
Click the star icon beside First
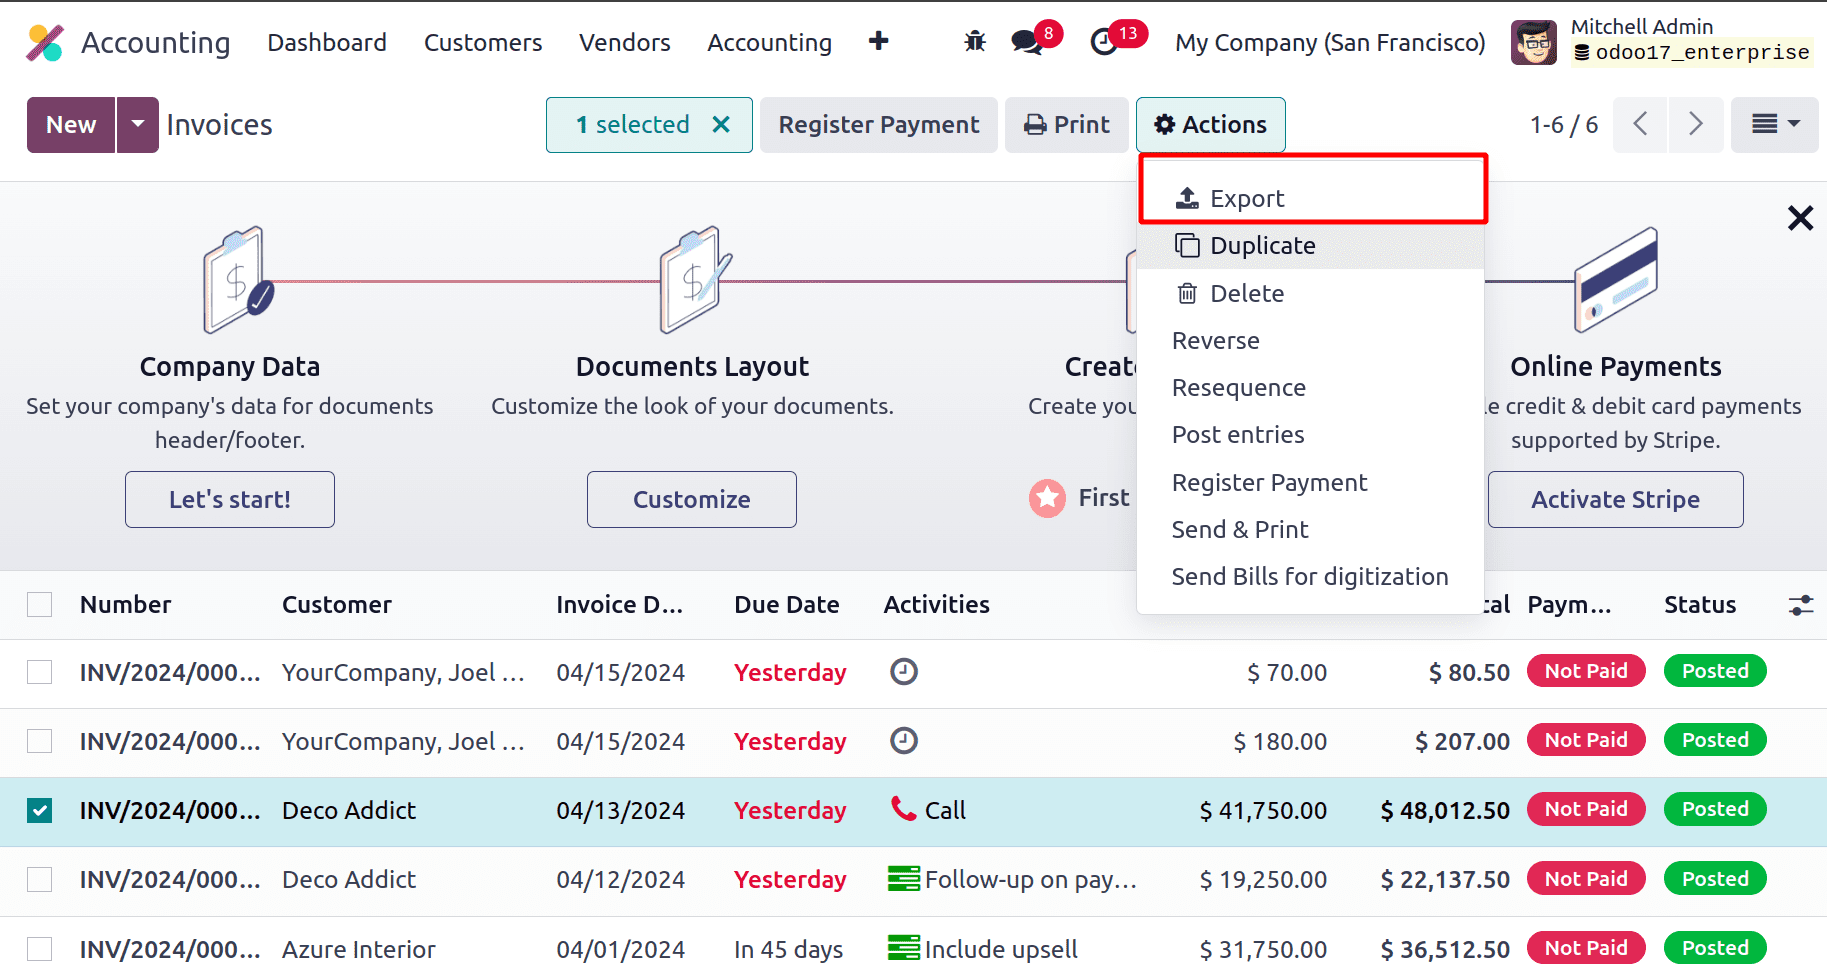pyautogui.click(x=1047, y=498)
